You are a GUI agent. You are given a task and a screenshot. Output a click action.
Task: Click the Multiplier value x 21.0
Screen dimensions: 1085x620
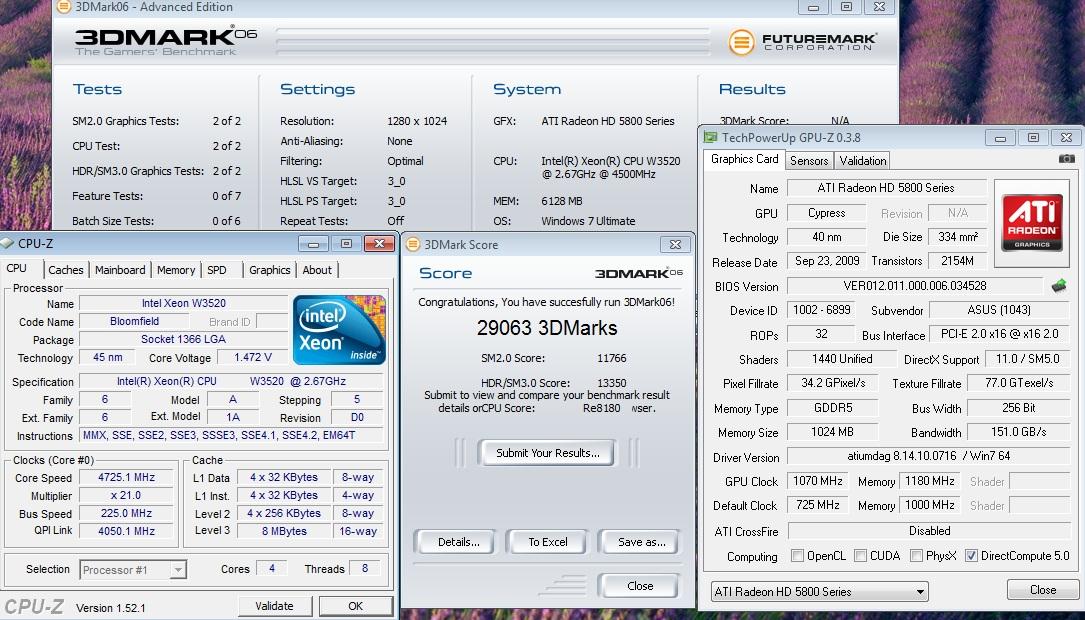click(x=127, y=495)
